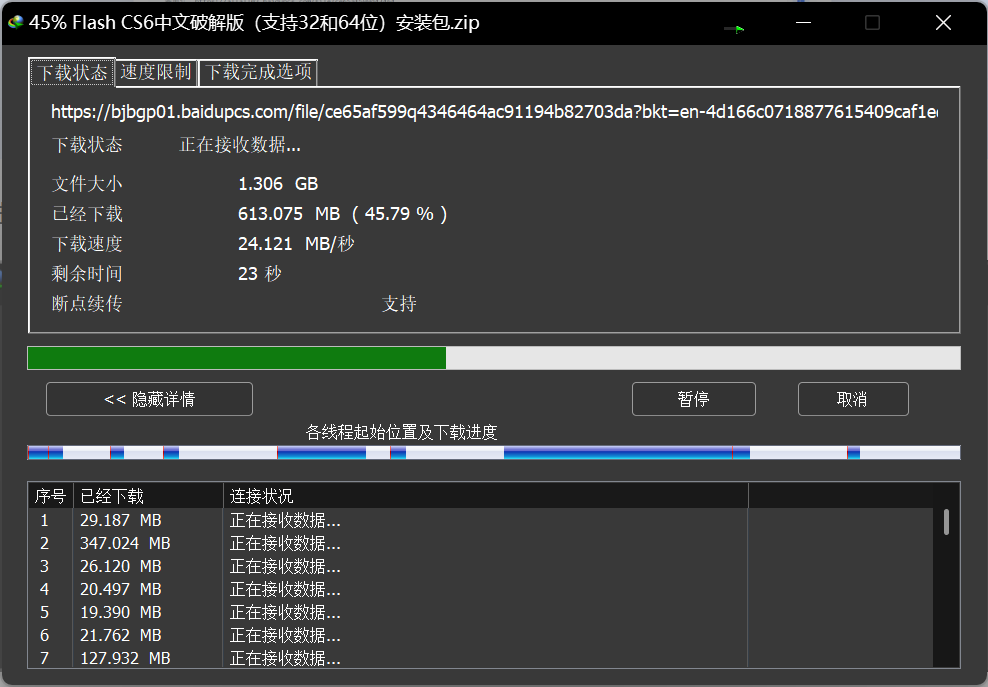Click the << 隐藏详情 button
The image size is (988, 687).
(149, 399)
